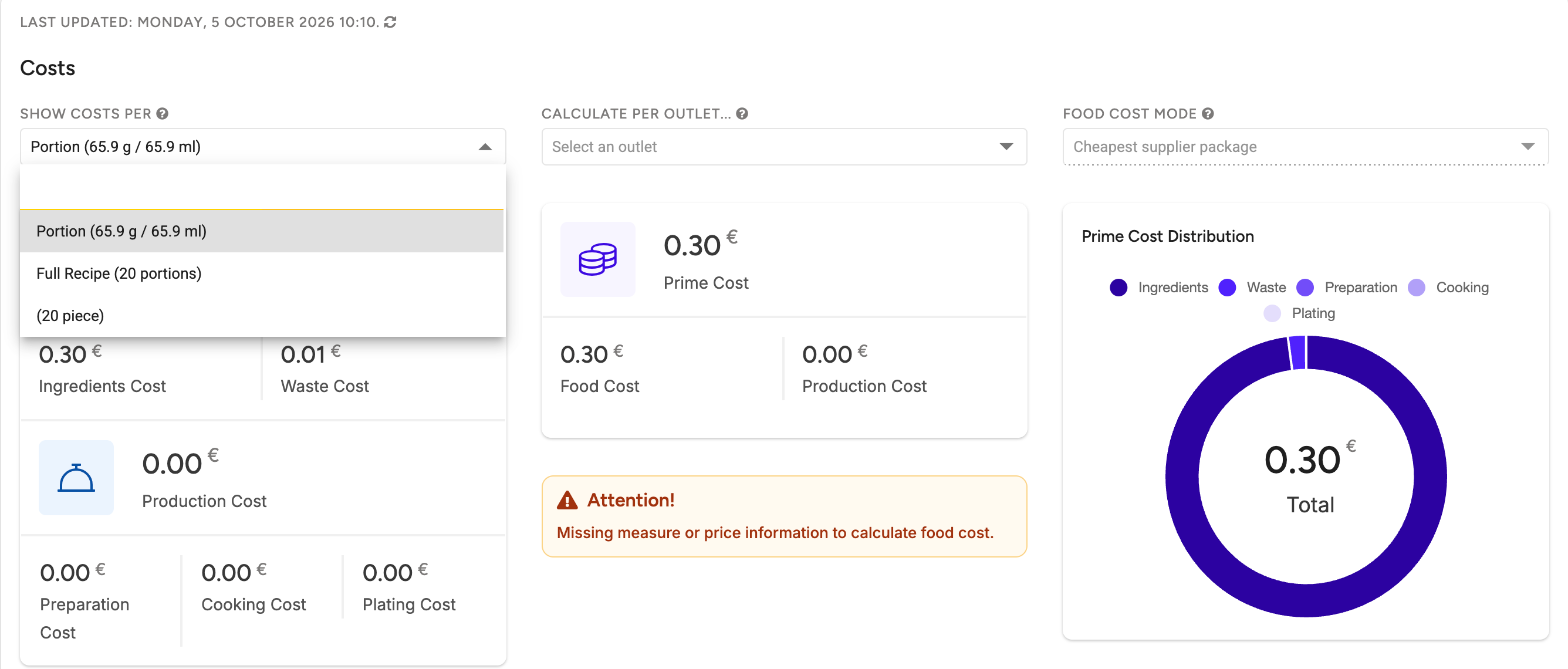Toggle Plating legend entry in chart
The image size is (1568, 669).
coord(1299,313)
